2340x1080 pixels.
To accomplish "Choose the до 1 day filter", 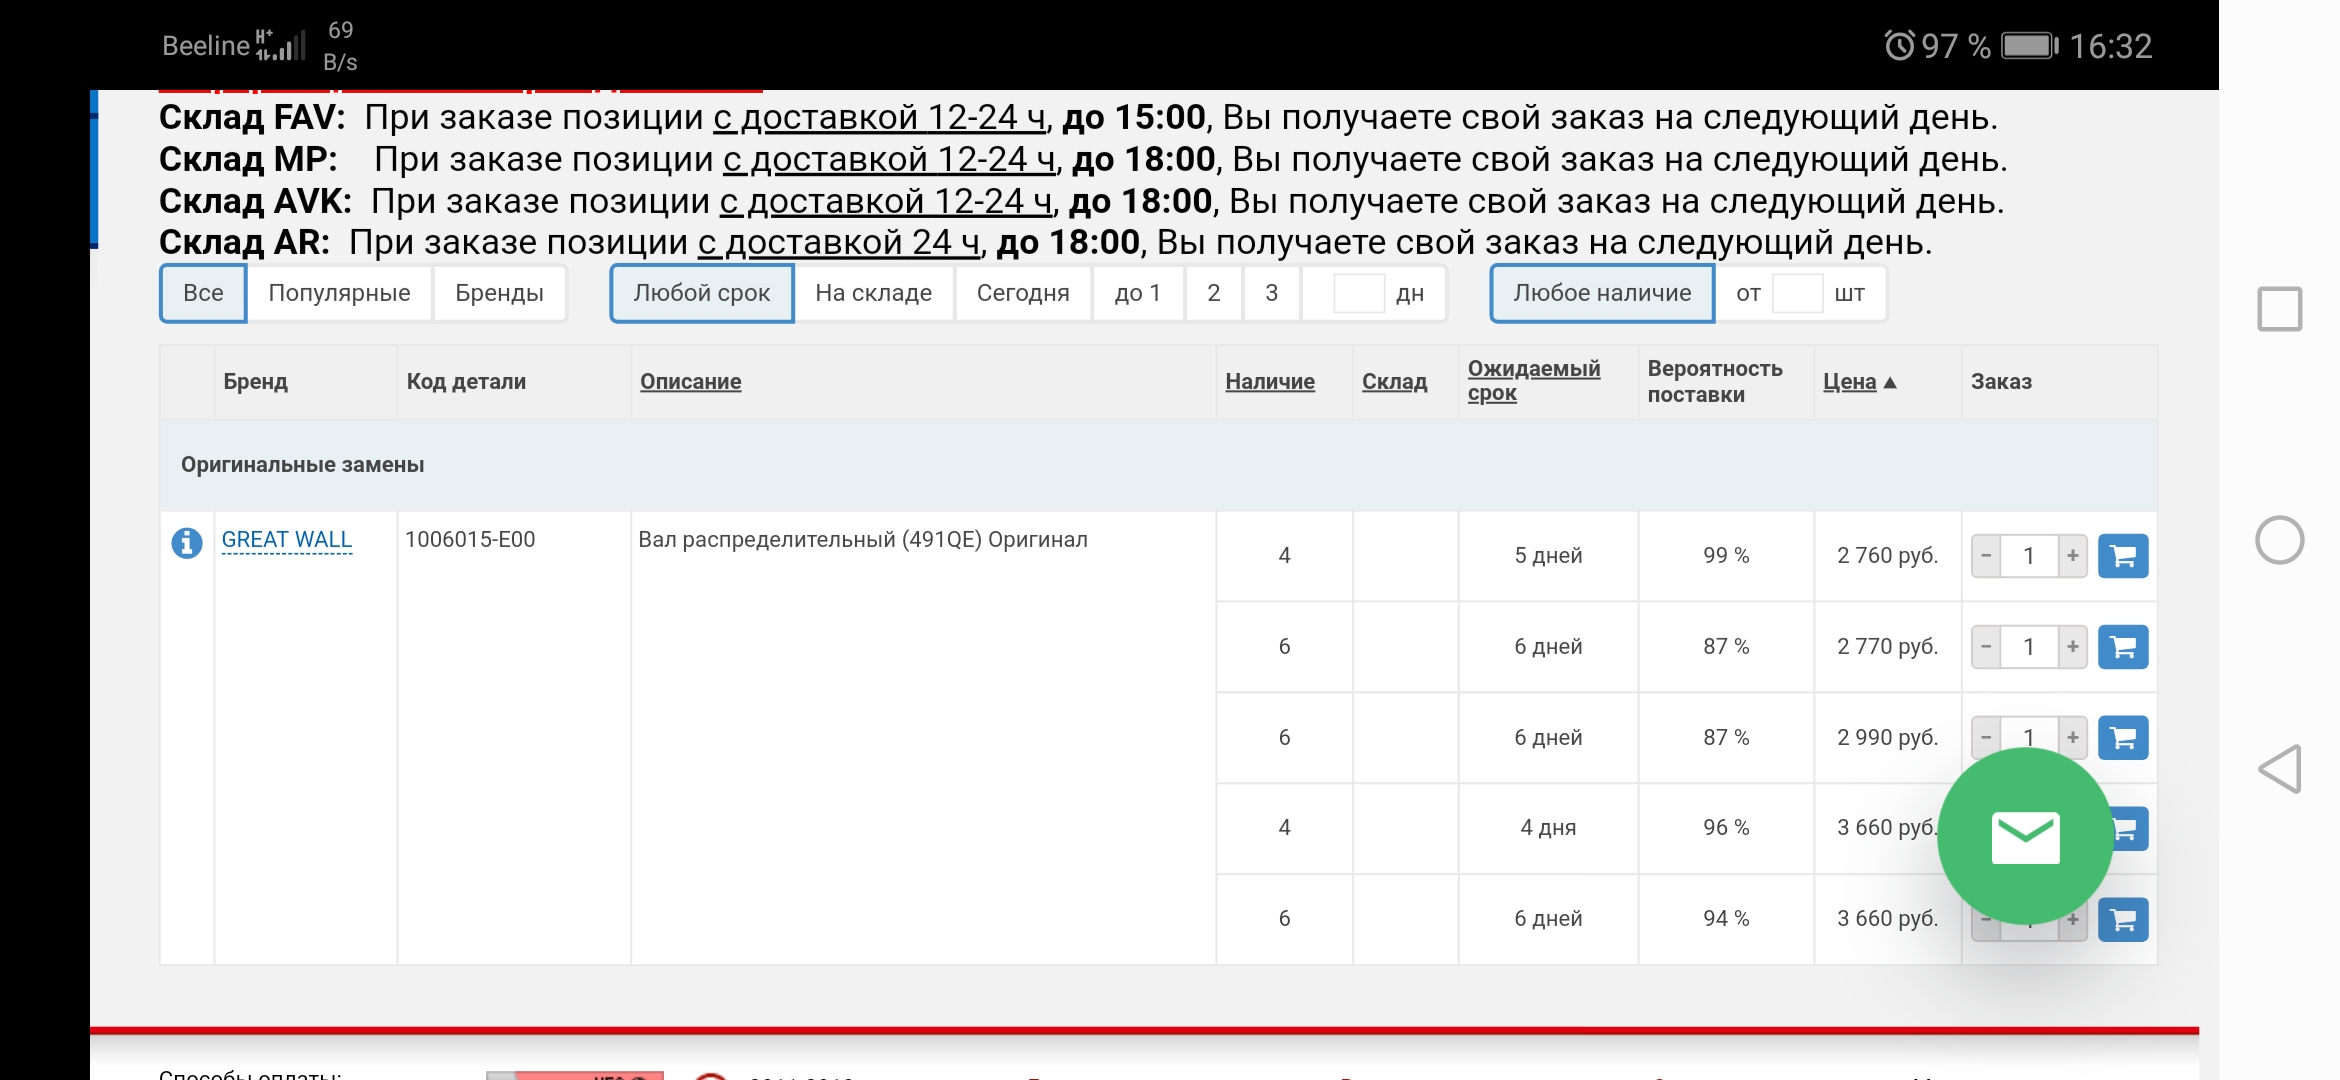I will (1138, 293).
